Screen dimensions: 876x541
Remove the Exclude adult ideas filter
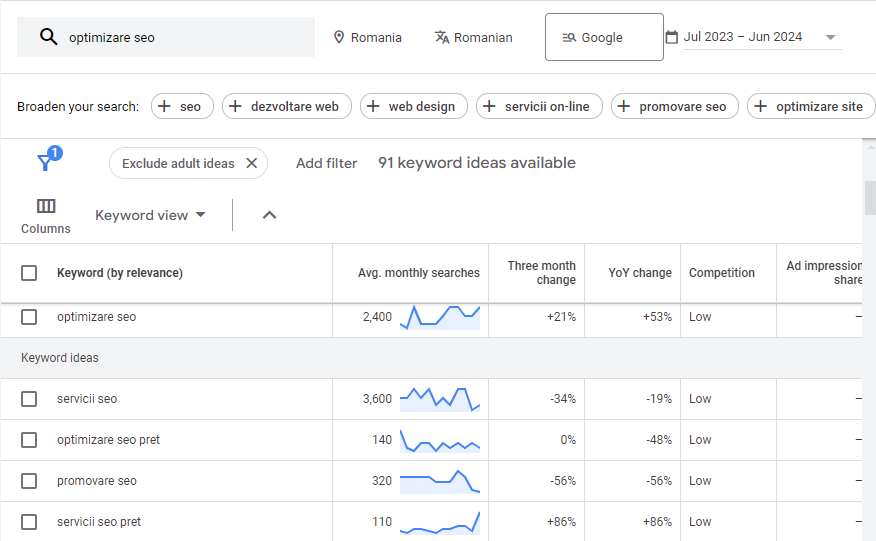(x=251, y=163)
